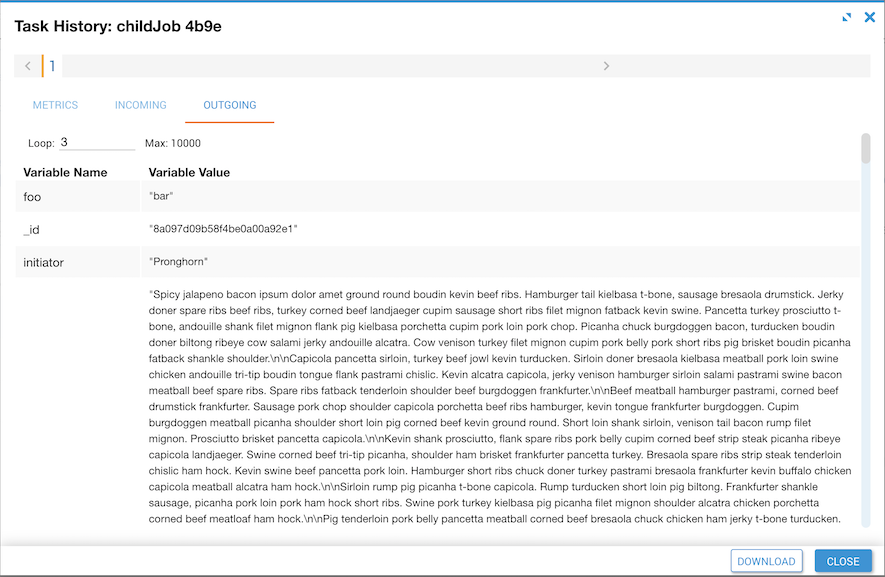This screenshot has width=885, height=577.
Task: Switch to the Metrics tab
Action: pos(55,105)
